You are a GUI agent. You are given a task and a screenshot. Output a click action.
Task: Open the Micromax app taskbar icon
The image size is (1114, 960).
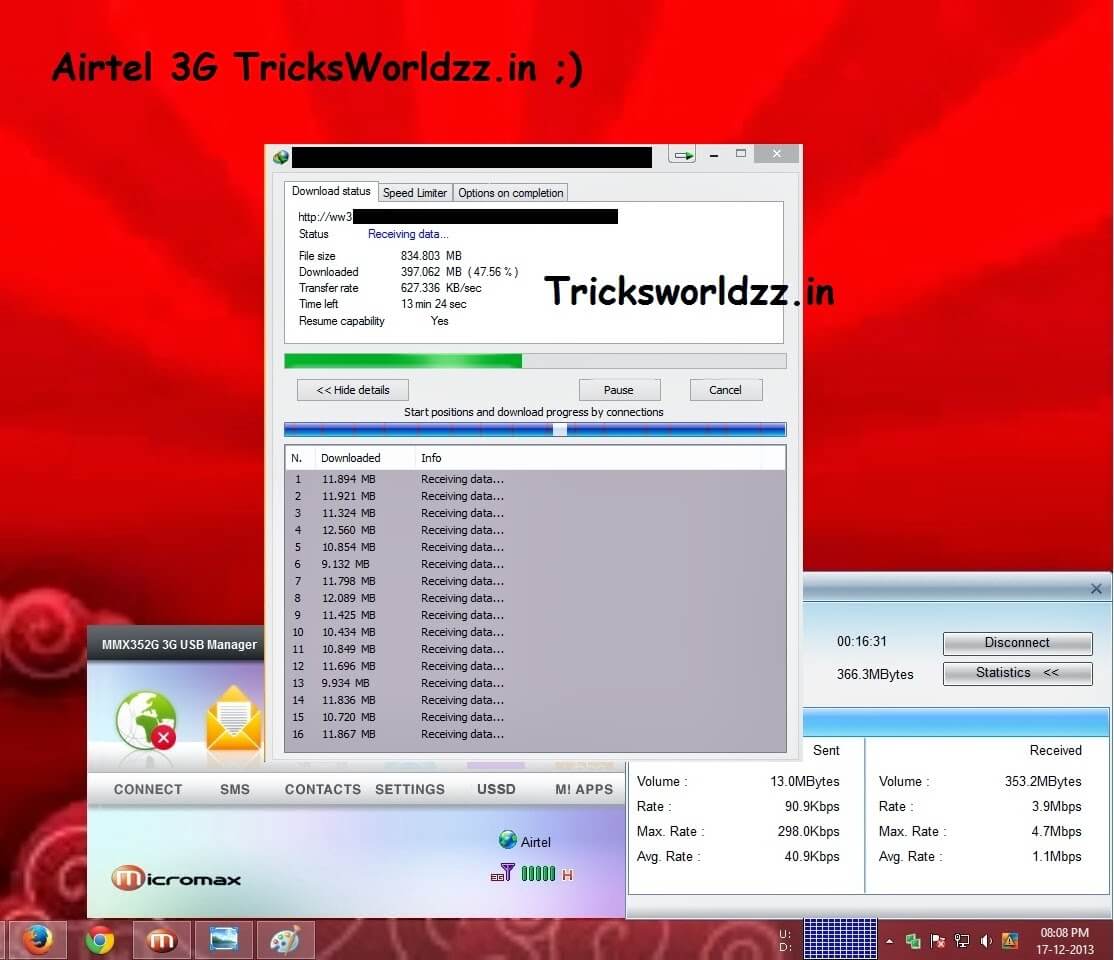(x=161, y=940)
